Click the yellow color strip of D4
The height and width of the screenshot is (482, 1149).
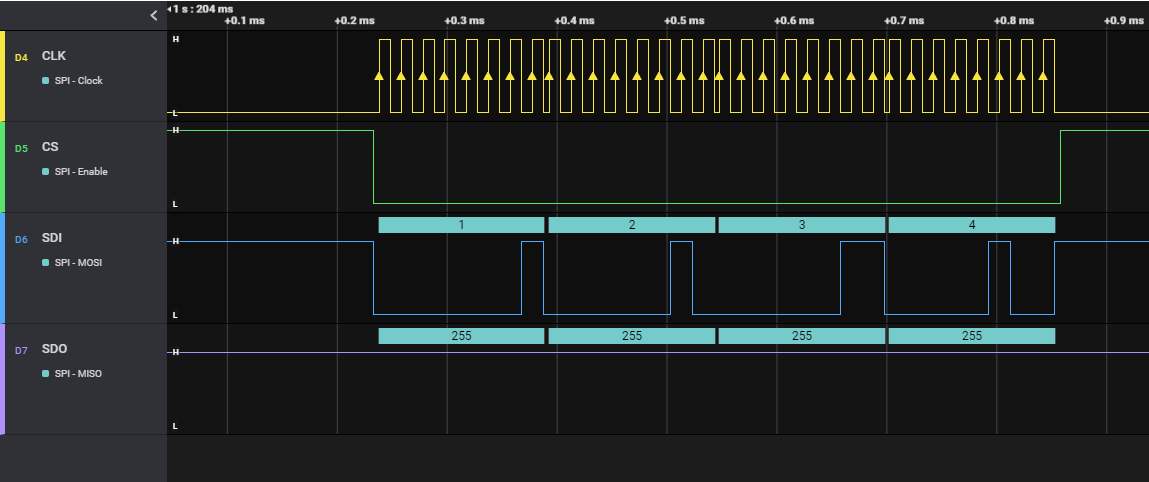[x=3, y=76]
